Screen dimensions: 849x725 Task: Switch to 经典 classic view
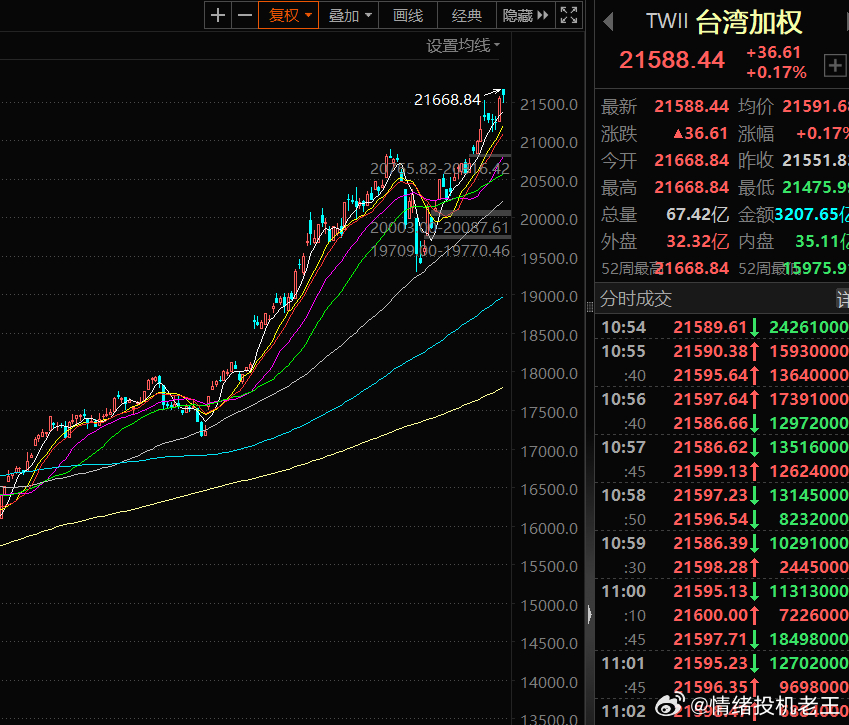pos(467,15)
